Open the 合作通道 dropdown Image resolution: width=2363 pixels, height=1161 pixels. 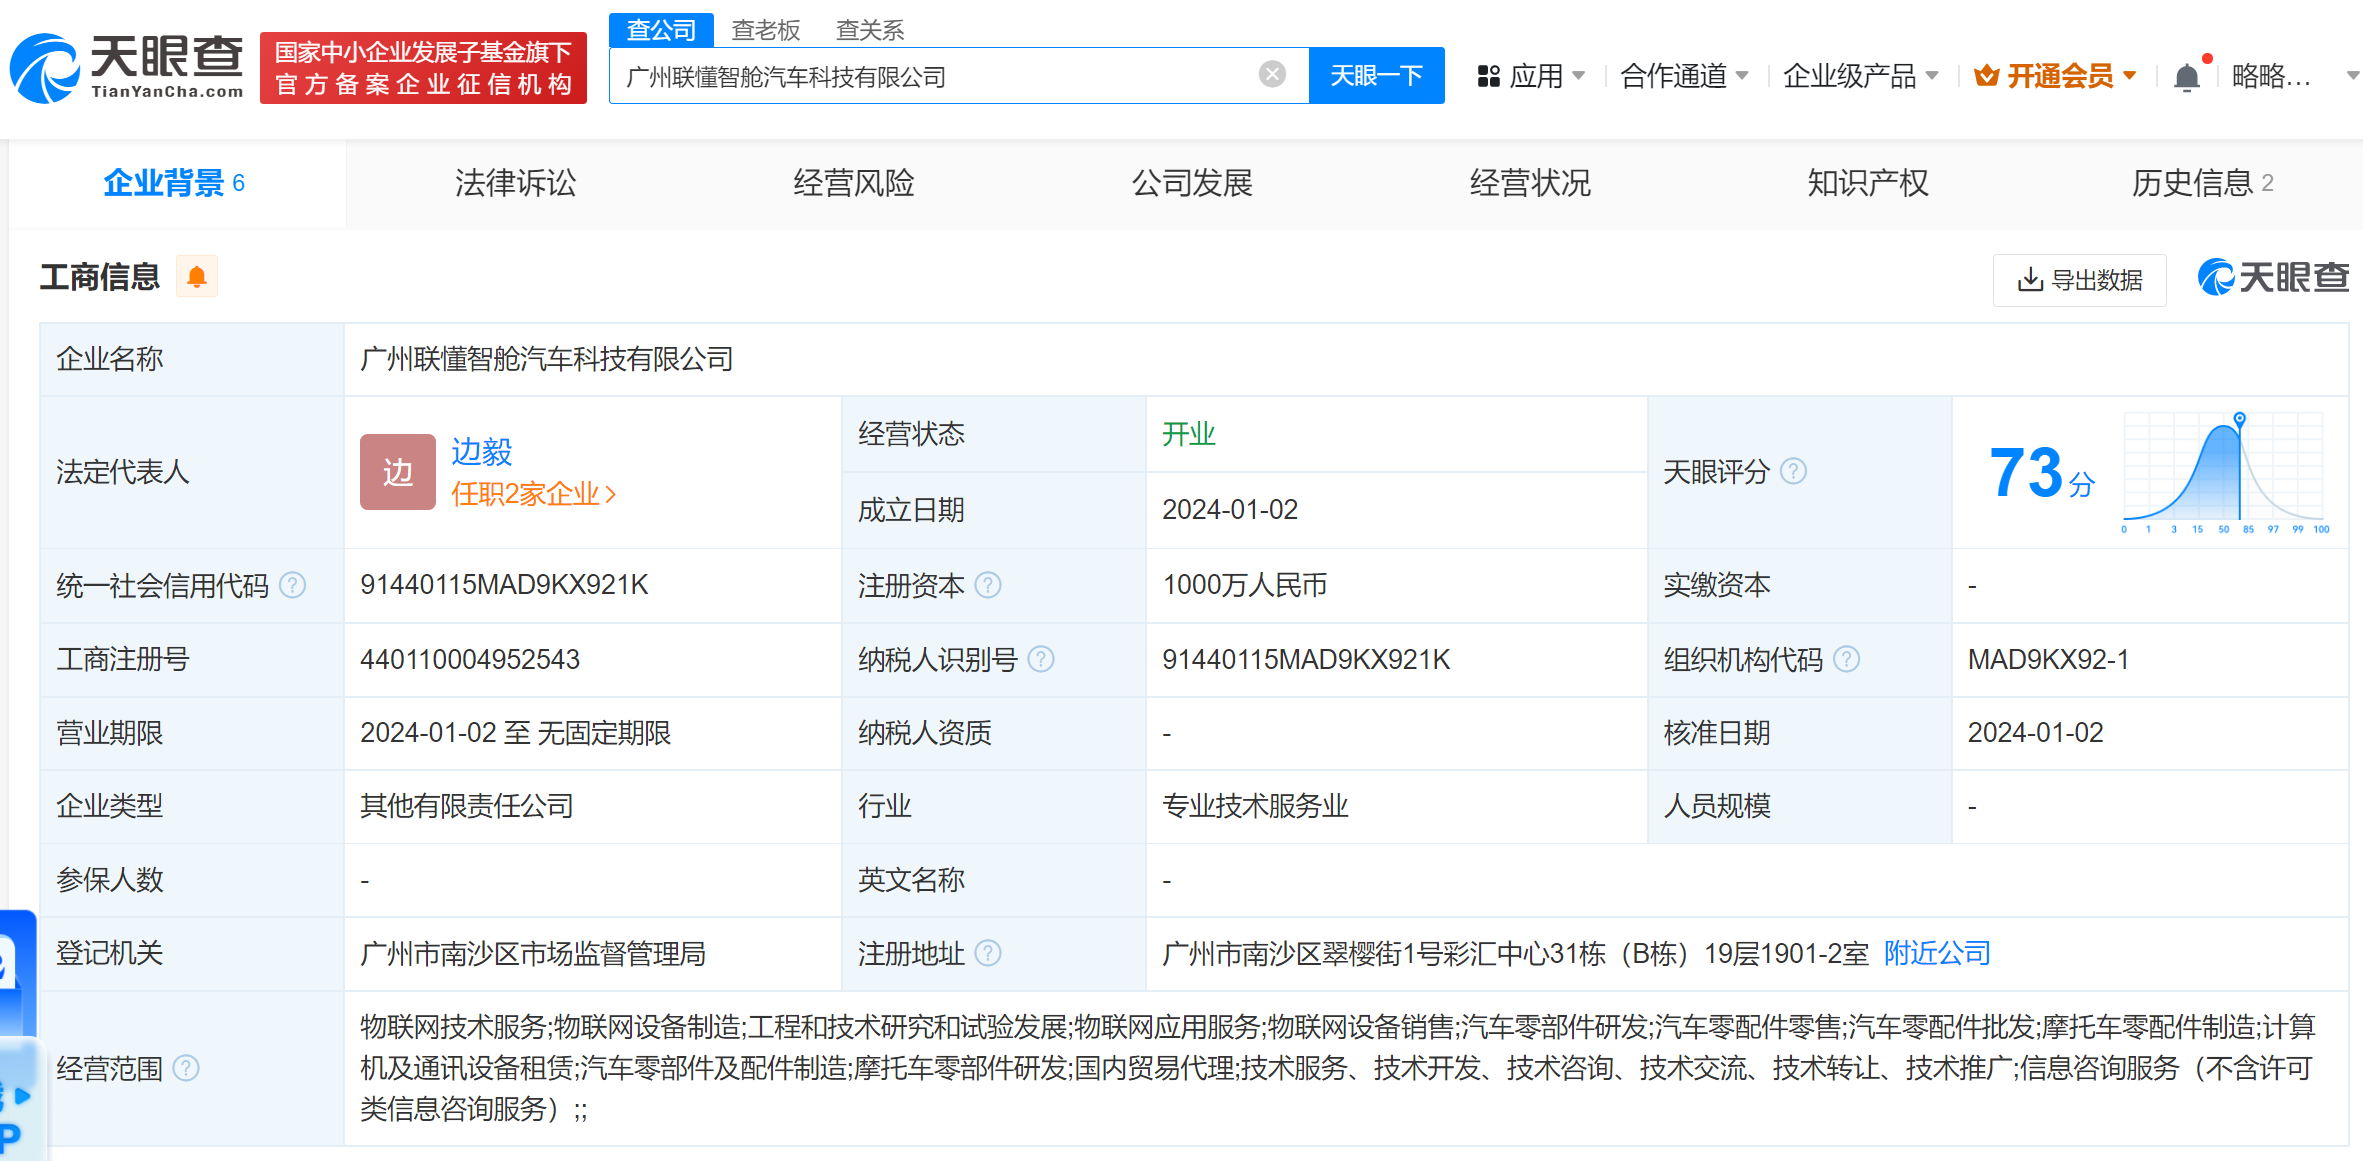coord(1684,76)
